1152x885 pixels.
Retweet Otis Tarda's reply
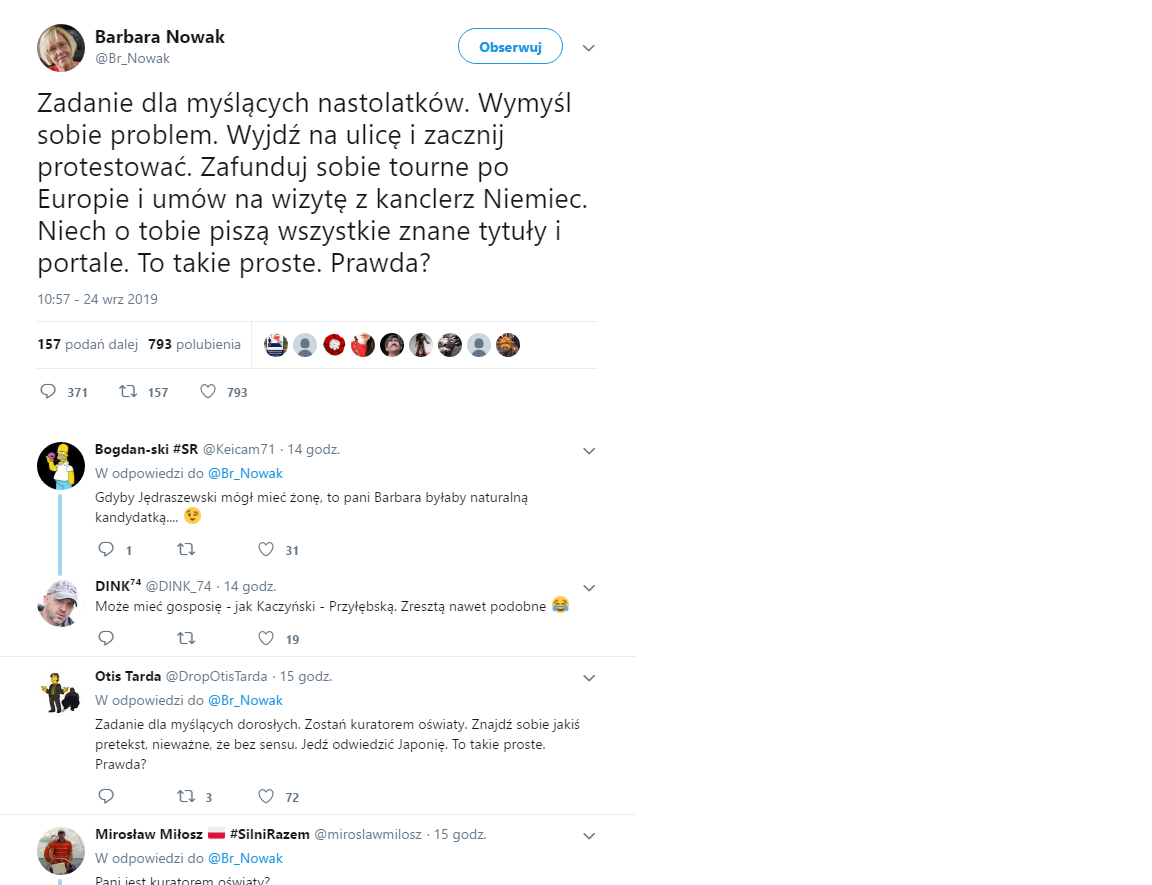click(x=185, y=797)
